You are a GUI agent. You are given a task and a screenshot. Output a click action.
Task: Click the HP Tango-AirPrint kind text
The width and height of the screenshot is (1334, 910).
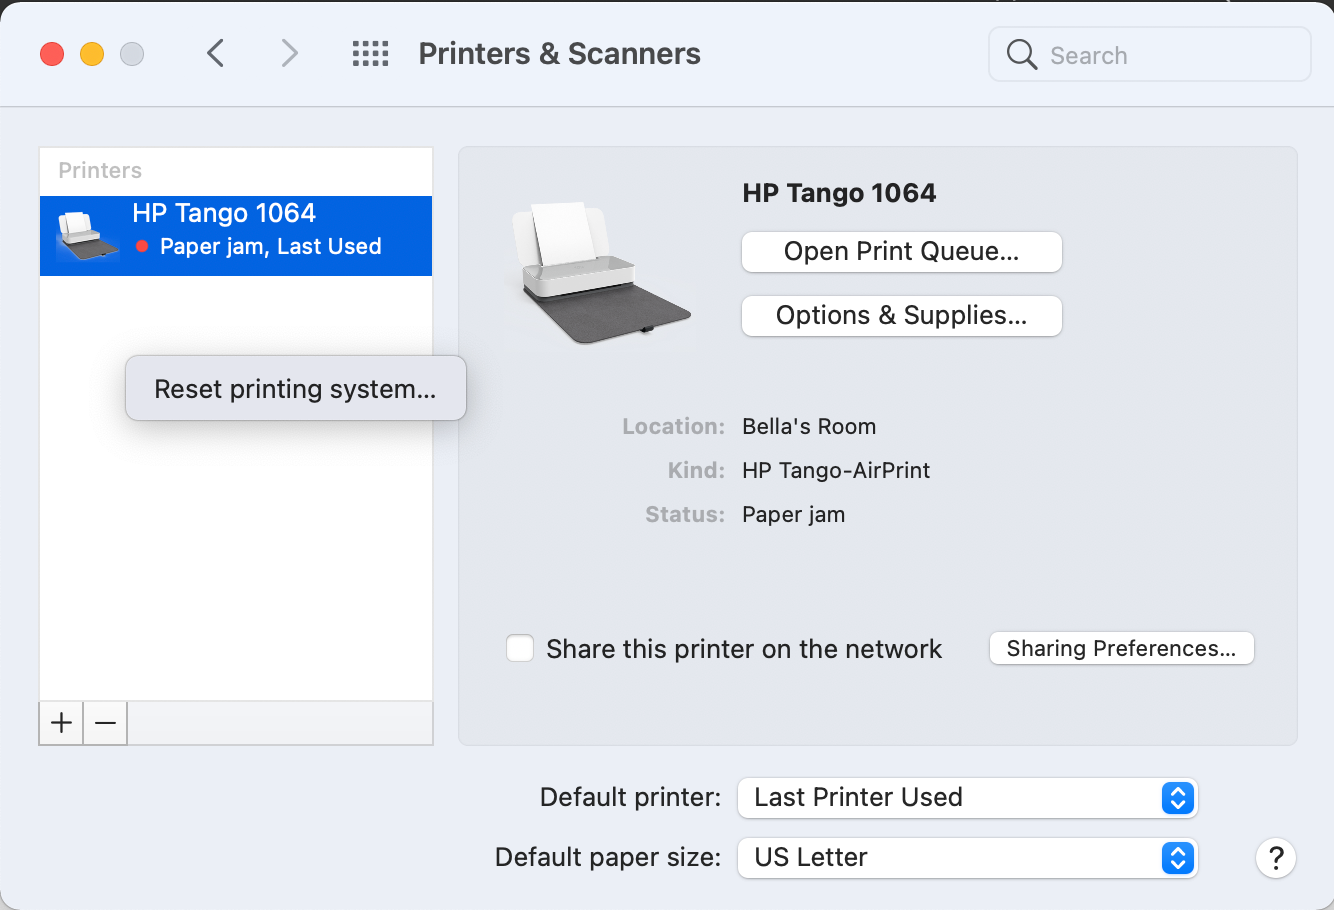click(836, 470)
